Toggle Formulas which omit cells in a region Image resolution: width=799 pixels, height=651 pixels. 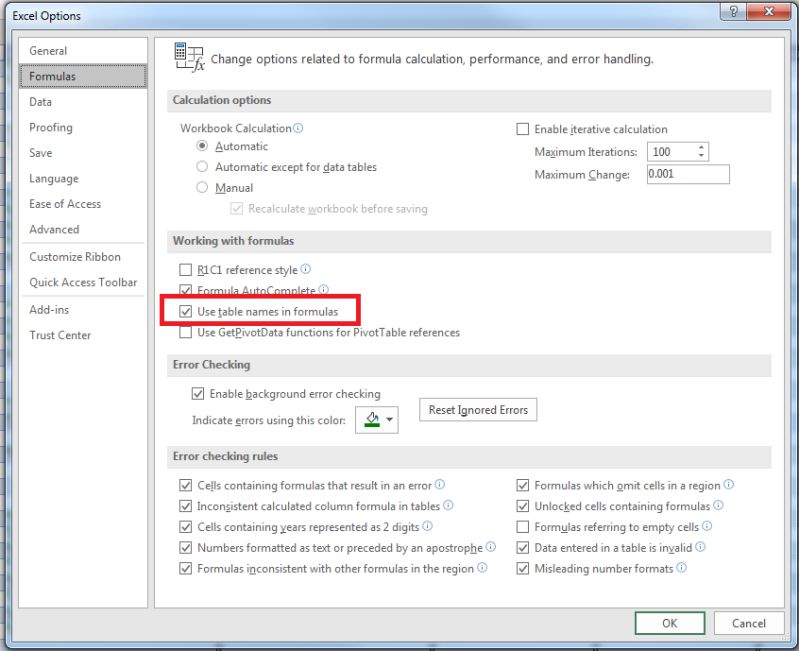[523, 485]
